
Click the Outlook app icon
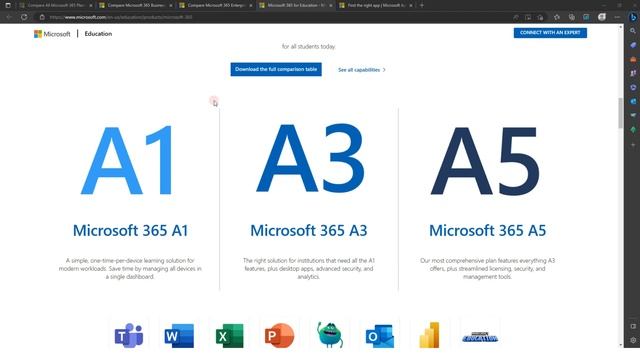[x=380, y=336]
